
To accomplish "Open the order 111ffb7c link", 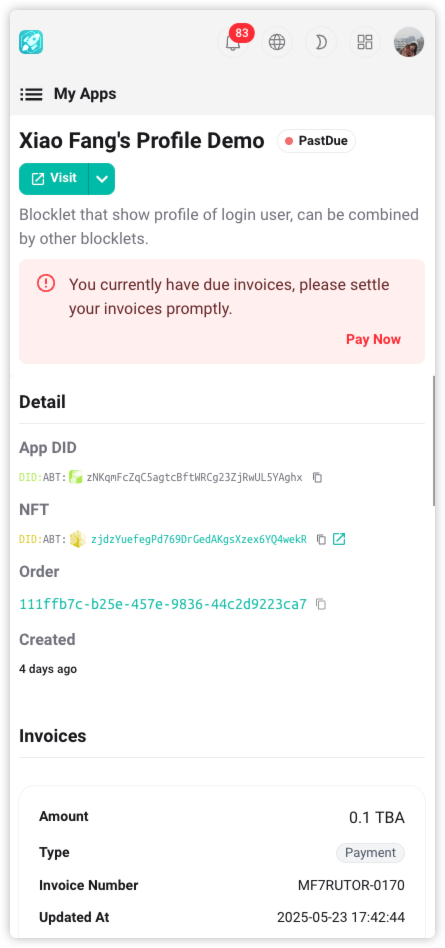I will 163,604.
